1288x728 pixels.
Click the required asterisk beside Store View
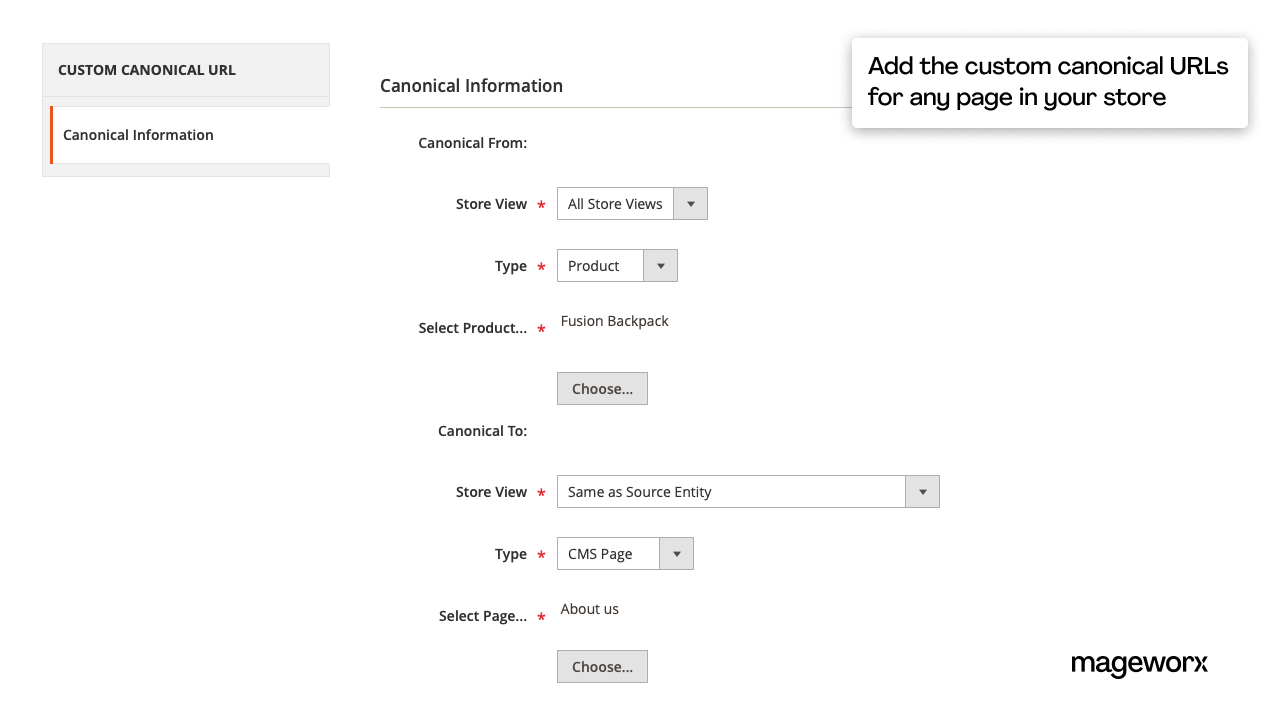[x=541, y=204]
